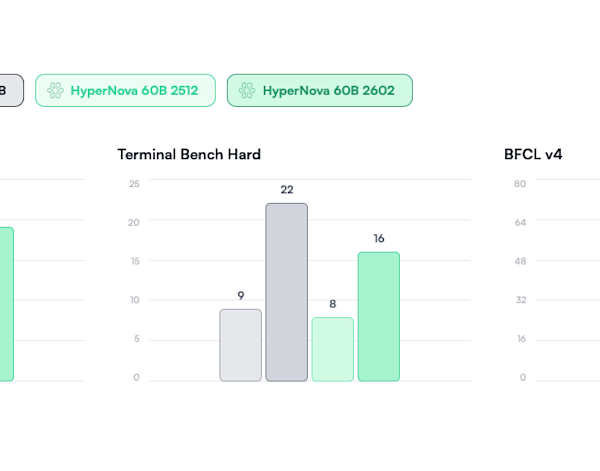Click the 80 axis label on BFCL chart
Screen dimensions: 600x471
click(x=520, y=184)
